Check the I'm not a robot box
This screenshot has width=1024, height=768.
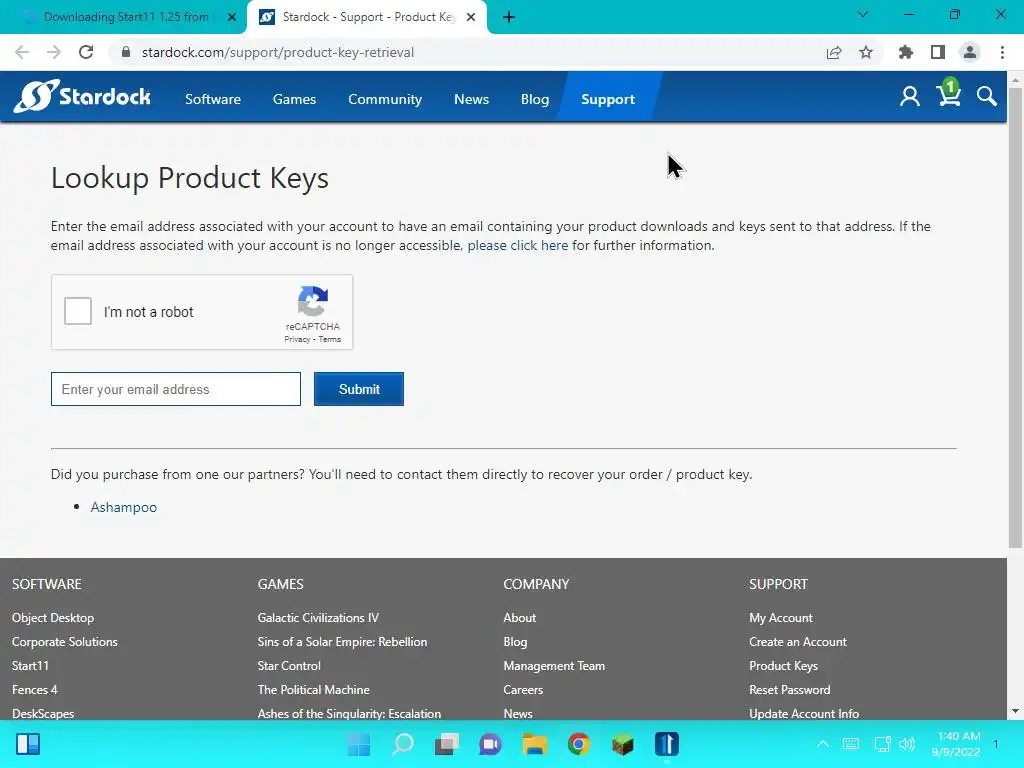coord(78,311)
